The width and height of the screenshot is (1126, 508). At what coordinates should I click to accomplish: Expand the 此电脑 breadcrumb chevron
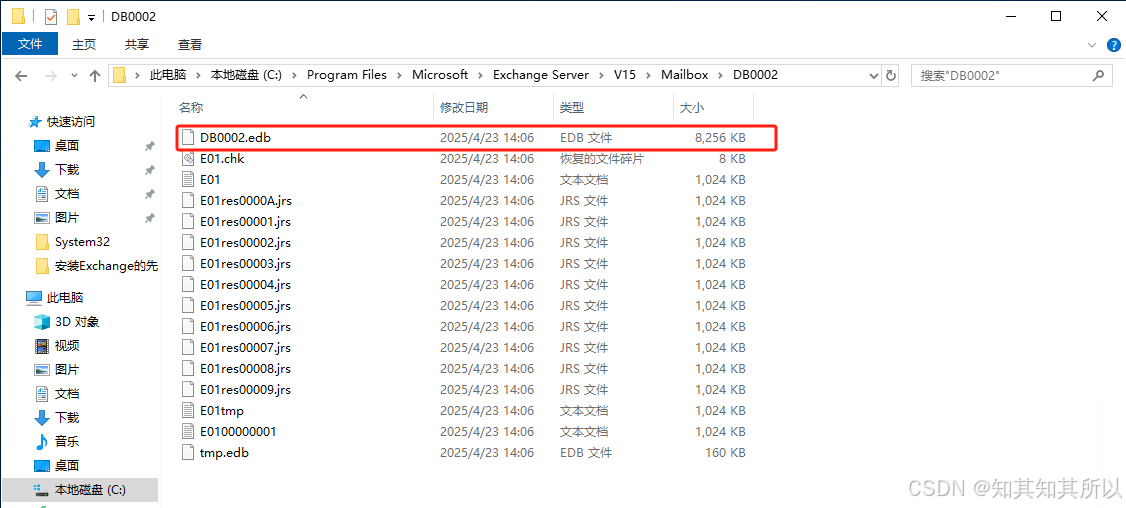pos(198,75)
